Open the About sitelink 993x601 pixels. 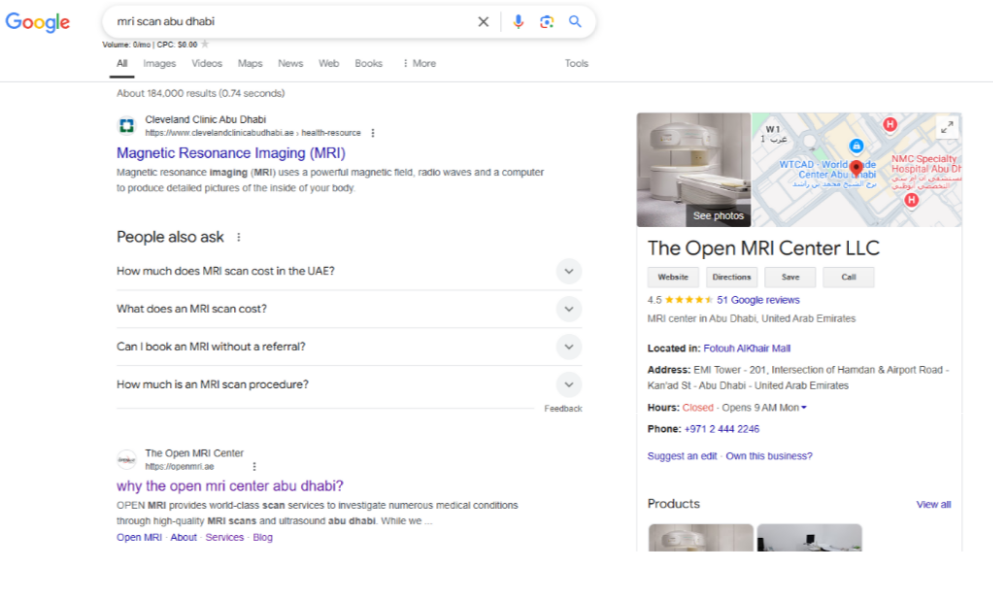coord(184,538)
